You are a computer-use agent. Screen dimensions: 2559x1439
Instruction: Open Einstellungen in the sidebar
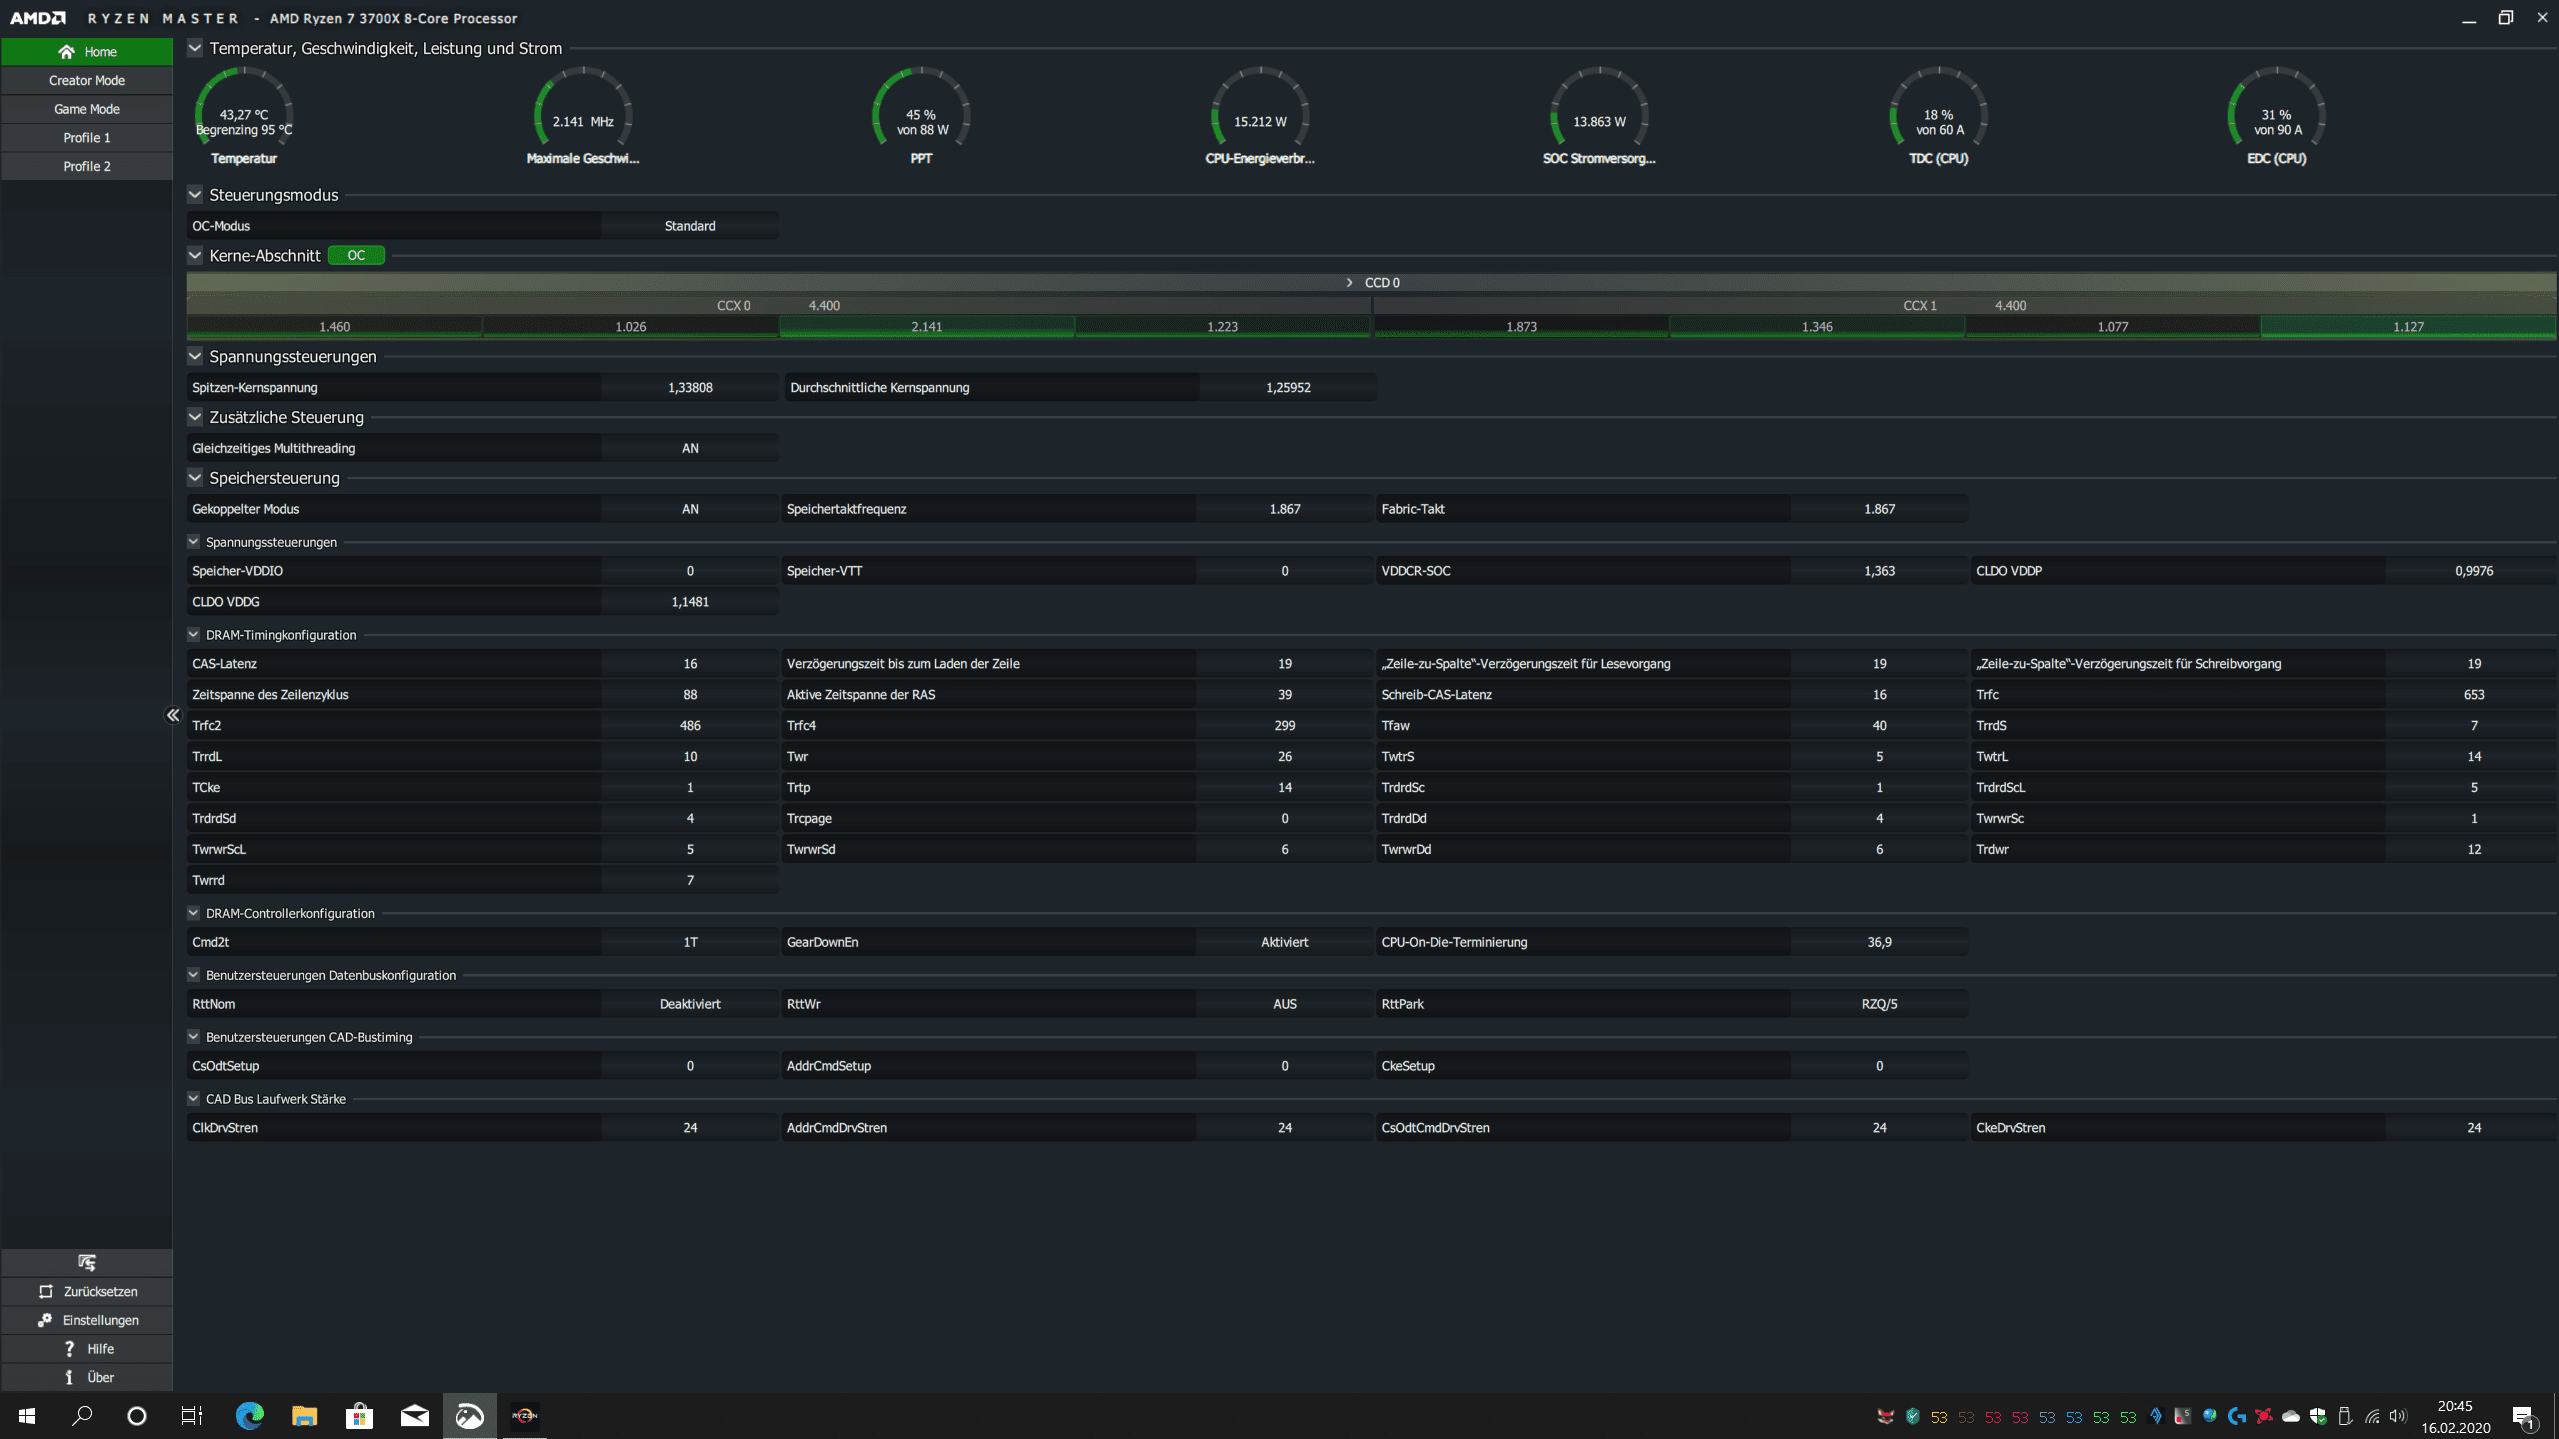pyautogui.click(x=87, y=1321)
